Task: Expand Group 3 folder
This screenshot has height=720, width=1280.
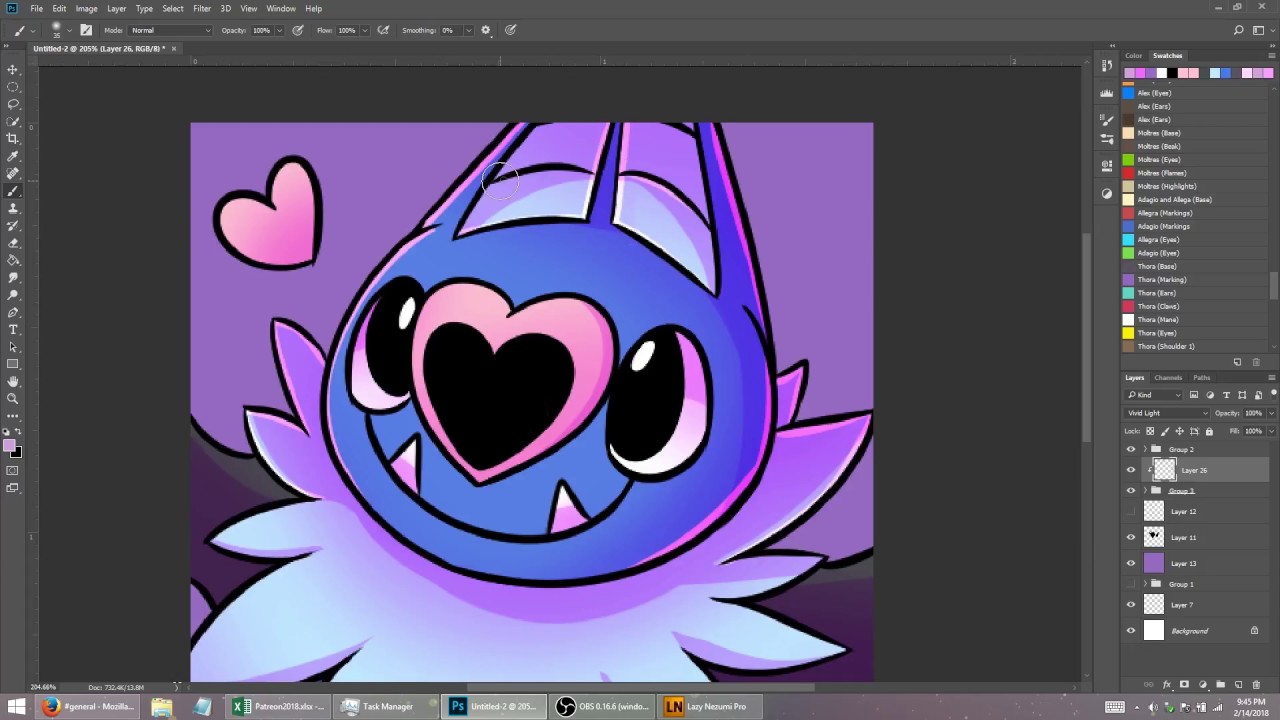Action: [1145, 491]
